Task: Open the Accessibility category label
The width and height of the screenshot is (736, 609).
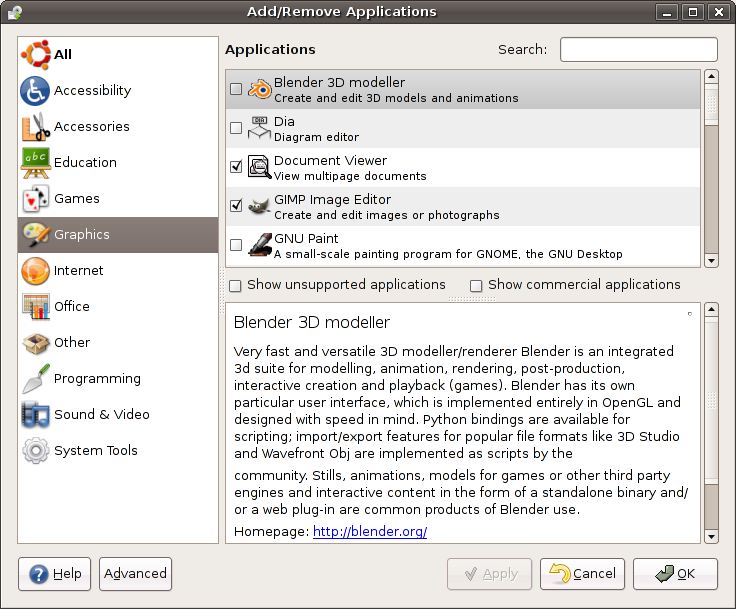Action: pos(92,90)
